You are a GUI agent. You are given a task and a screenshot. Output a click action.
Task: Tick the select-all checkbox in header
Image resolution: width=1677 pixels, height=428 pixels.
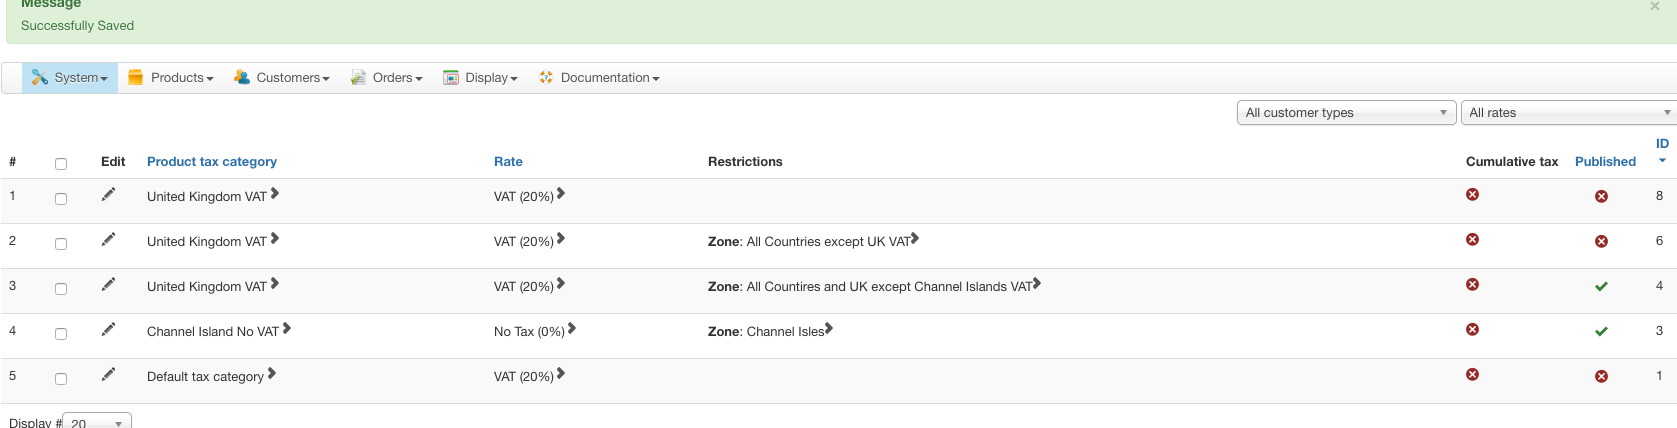(61, 164)
